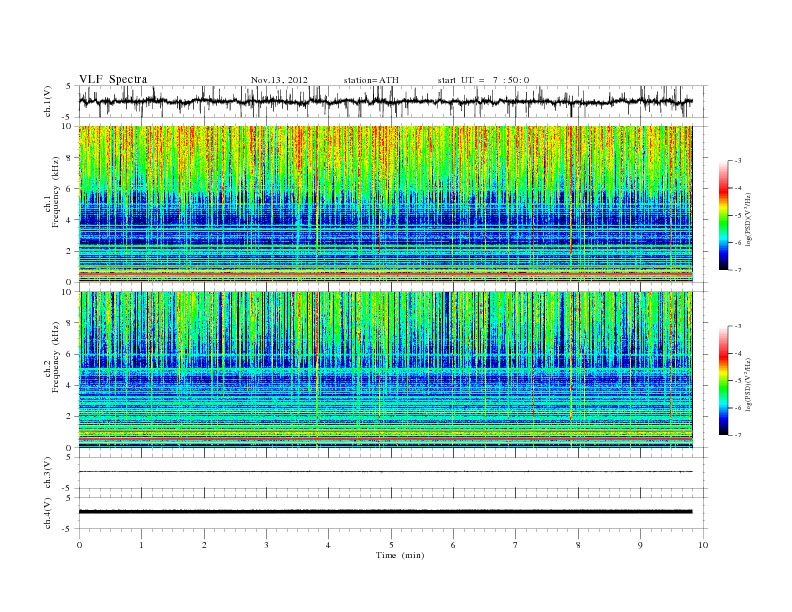Click the ch.1 "Frequency (kHz)" axis label
Viewport: 792px width, 612px height.
pos(56,192)
